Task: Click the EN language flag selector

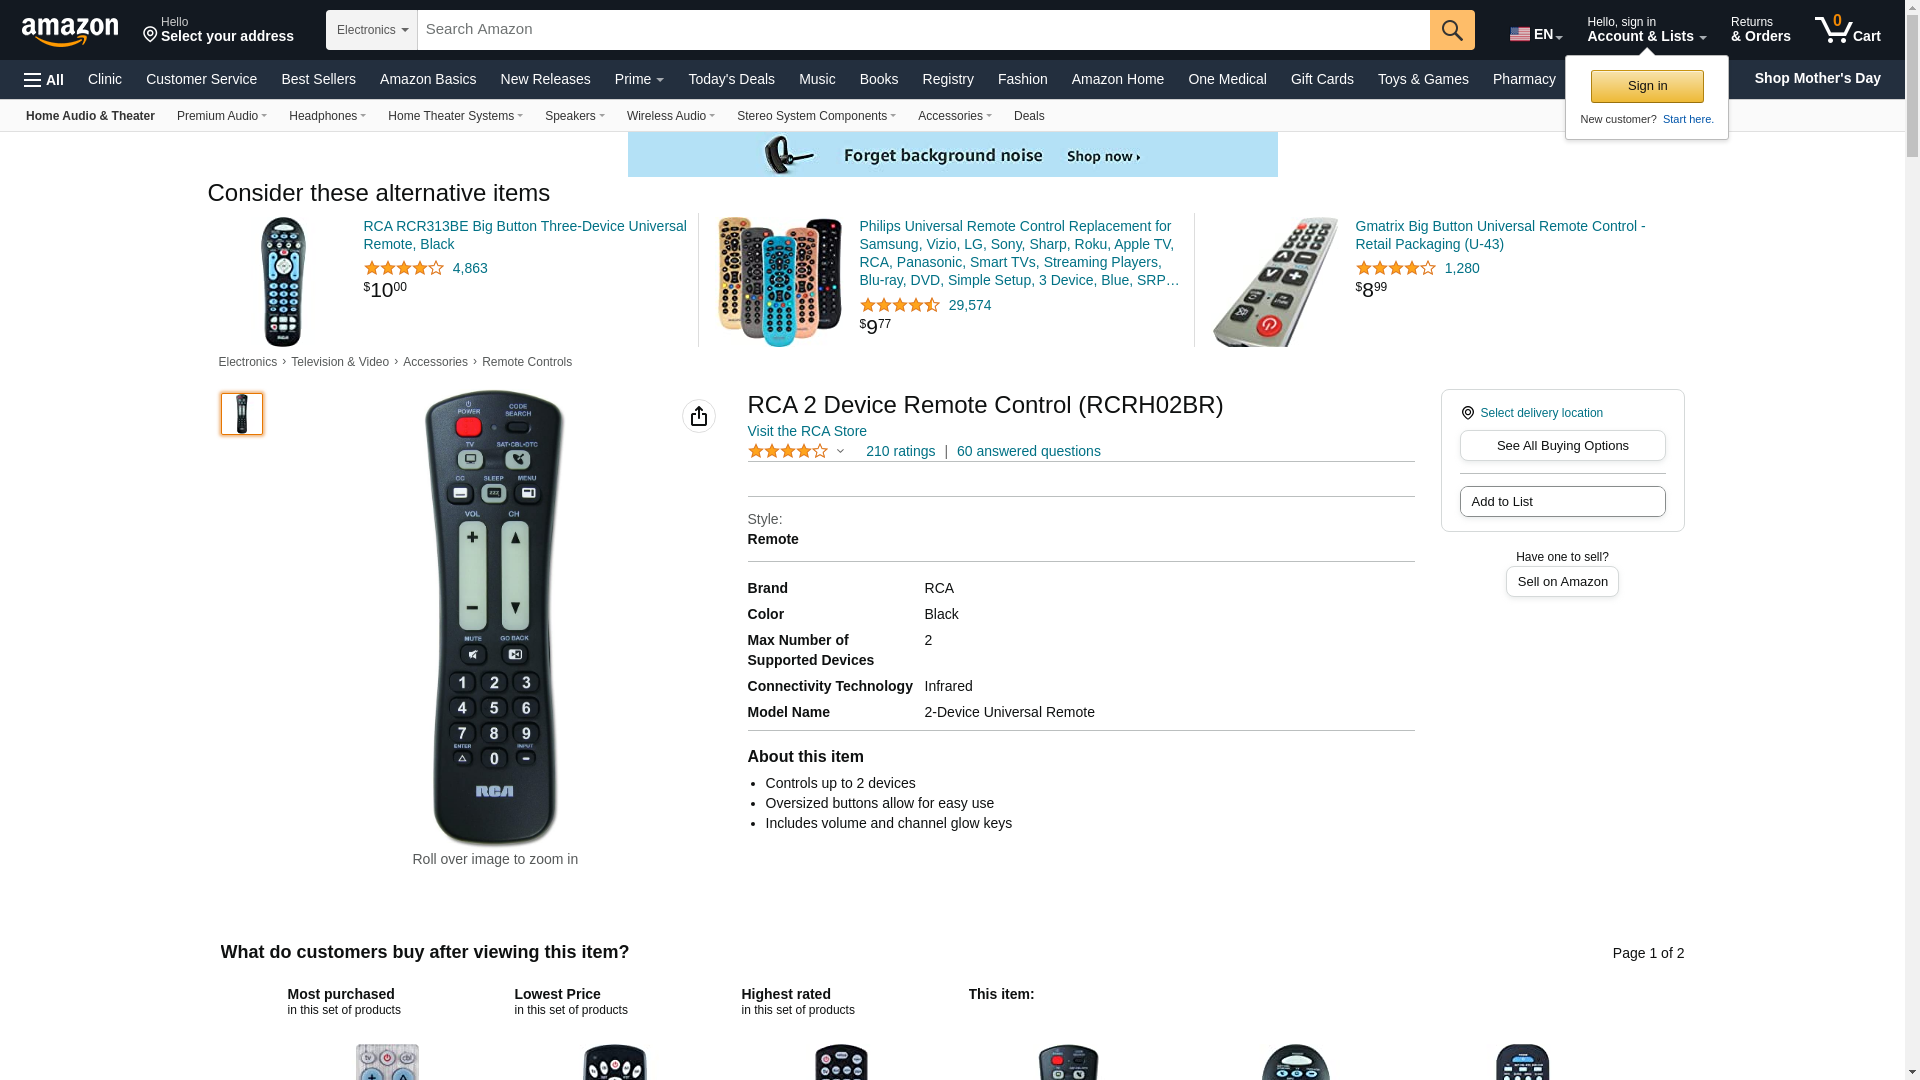Action: pyautogui.click(x=1535, y=34)
